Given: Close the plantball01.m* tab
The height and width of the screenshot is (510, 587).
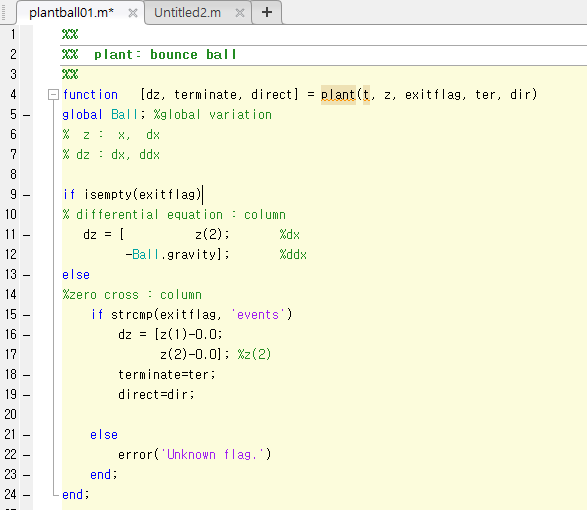Looking at the screenshot, I should [x=133, y=13].
